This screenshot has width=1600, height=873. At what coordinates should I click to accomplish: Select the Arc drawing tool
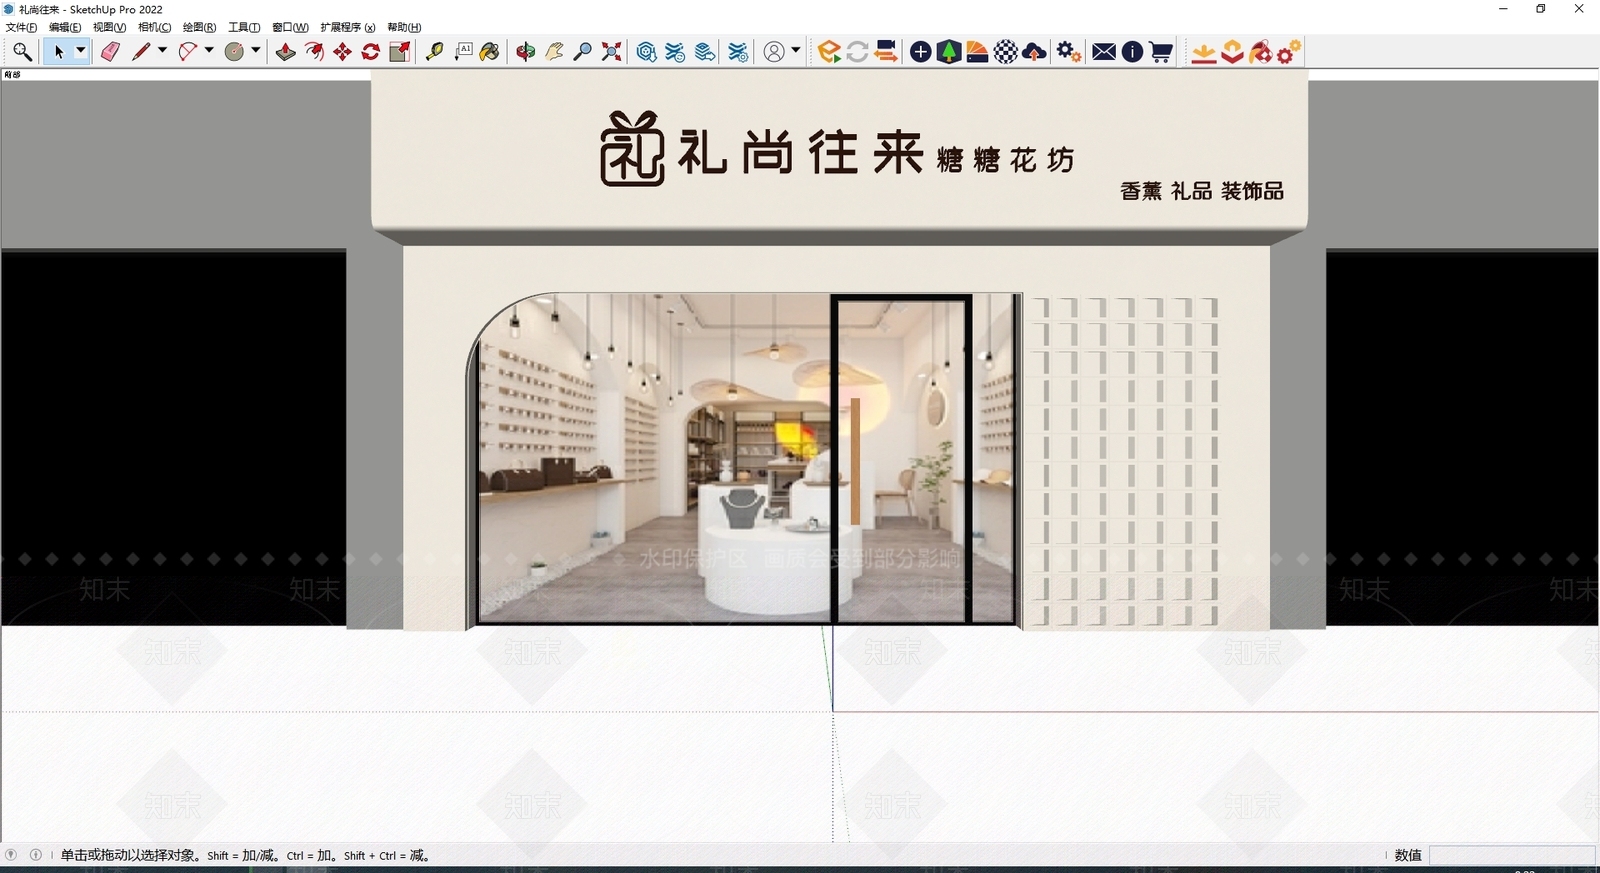187,52
